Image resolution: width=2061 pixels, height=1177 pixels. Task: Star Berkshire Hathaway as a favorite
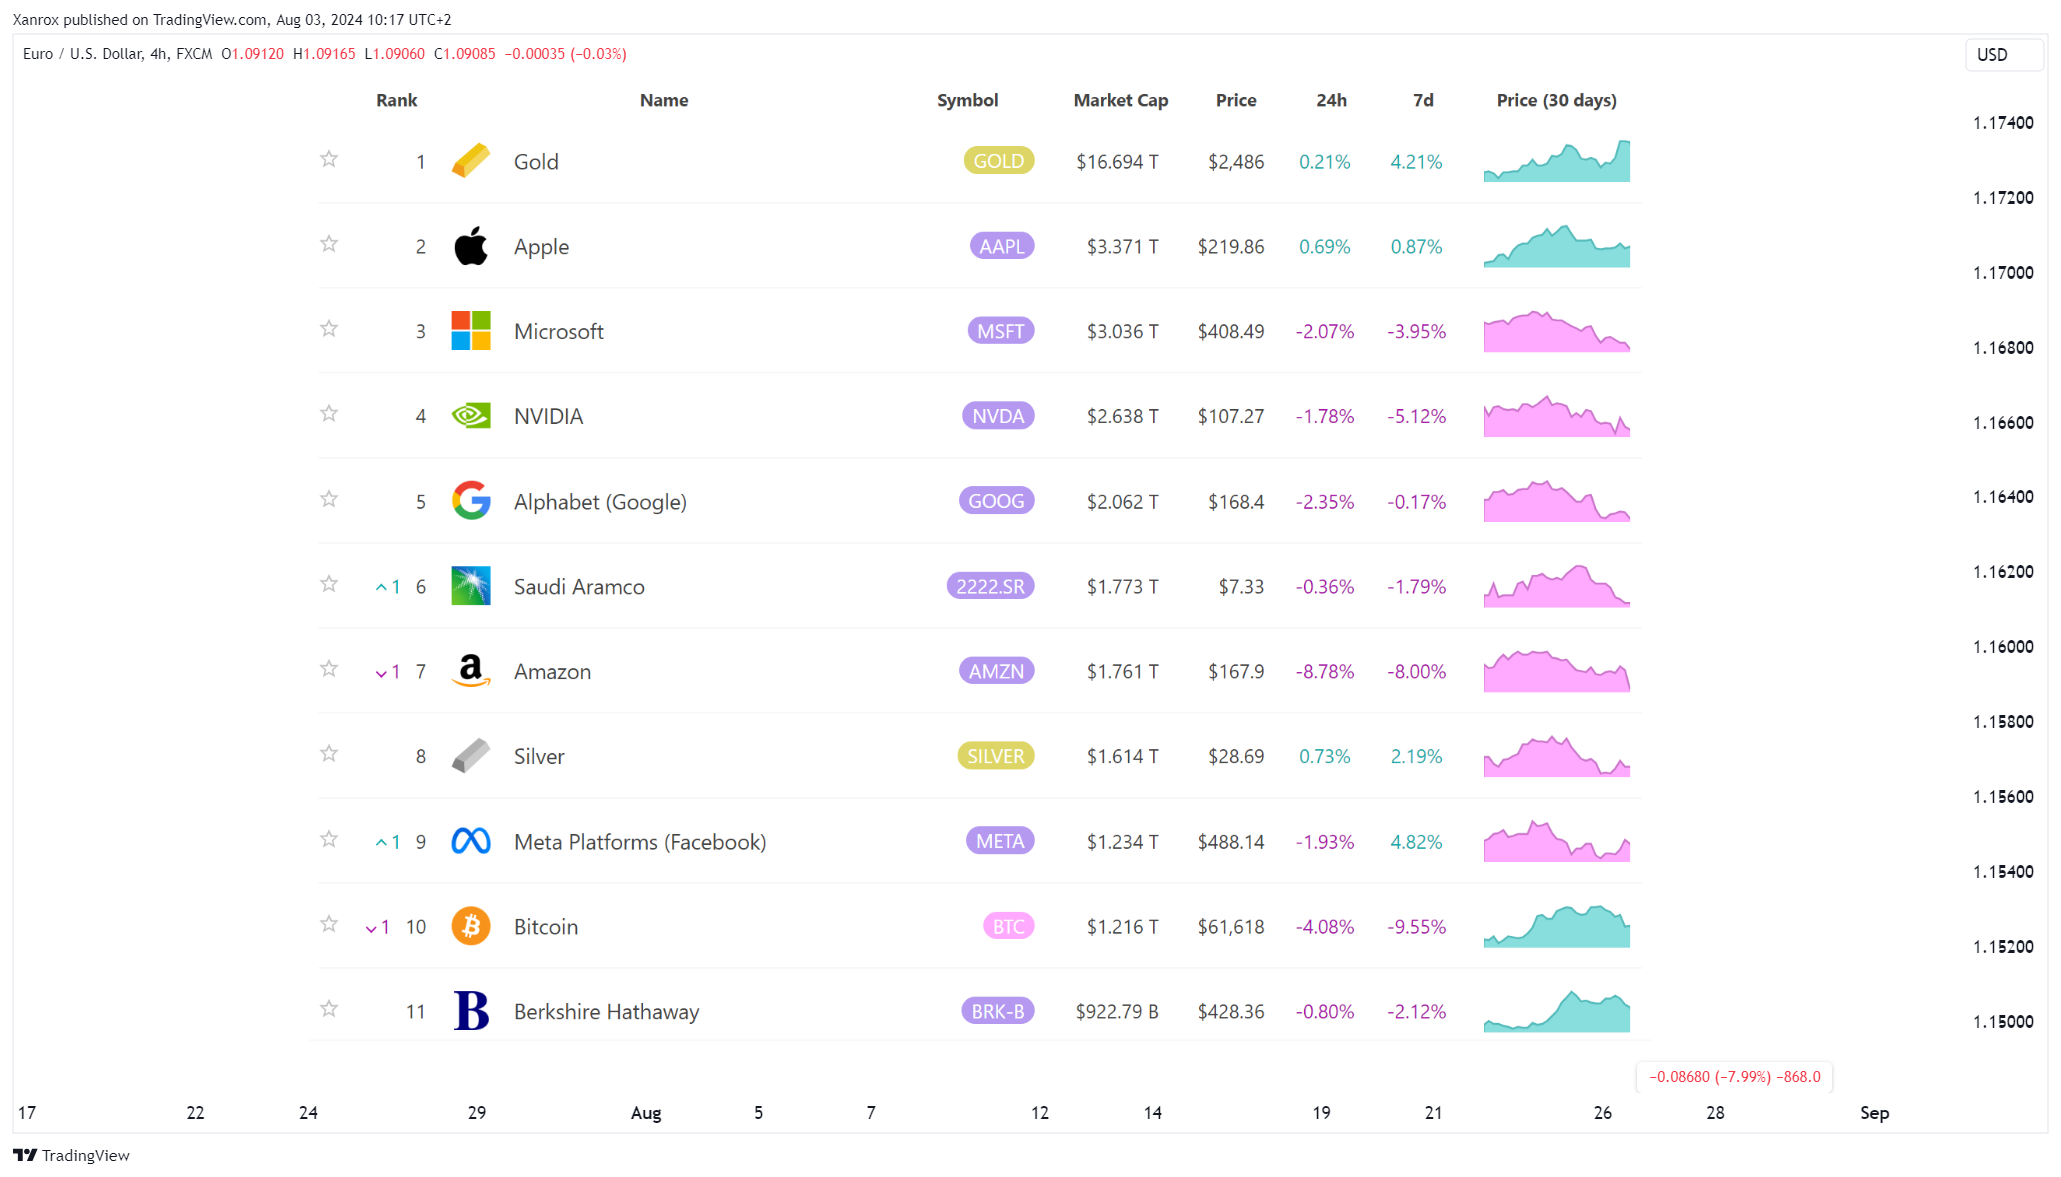pyautogui.click(x=329, y=1009)
